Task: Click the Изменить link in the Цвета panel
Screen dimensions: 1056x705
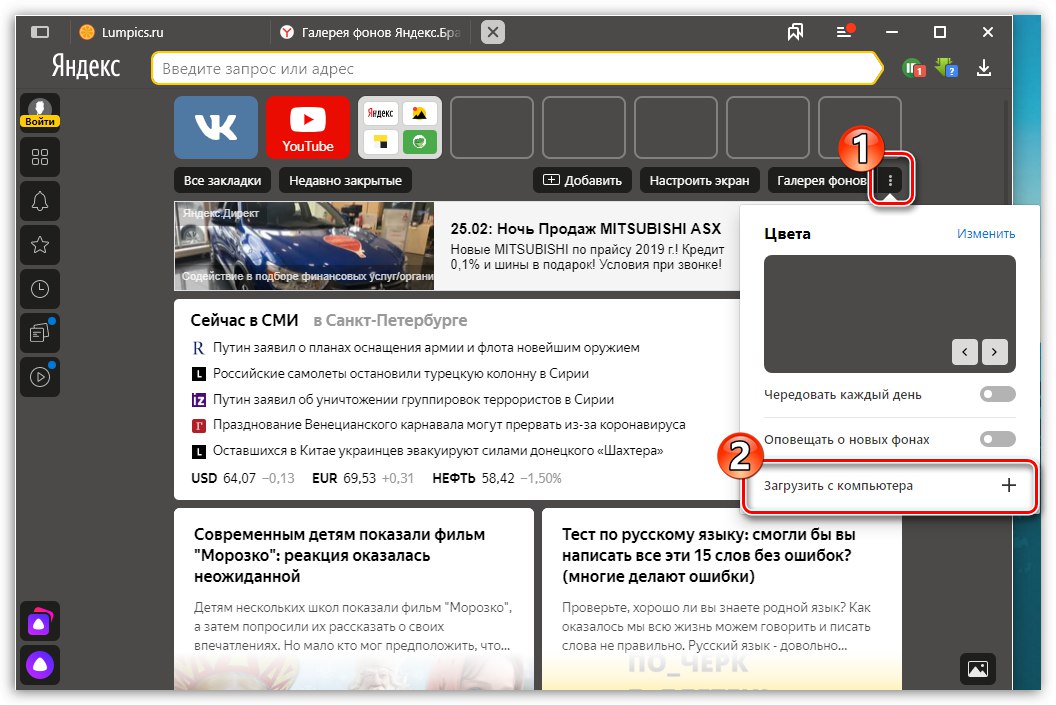Action: pos(986,234)
